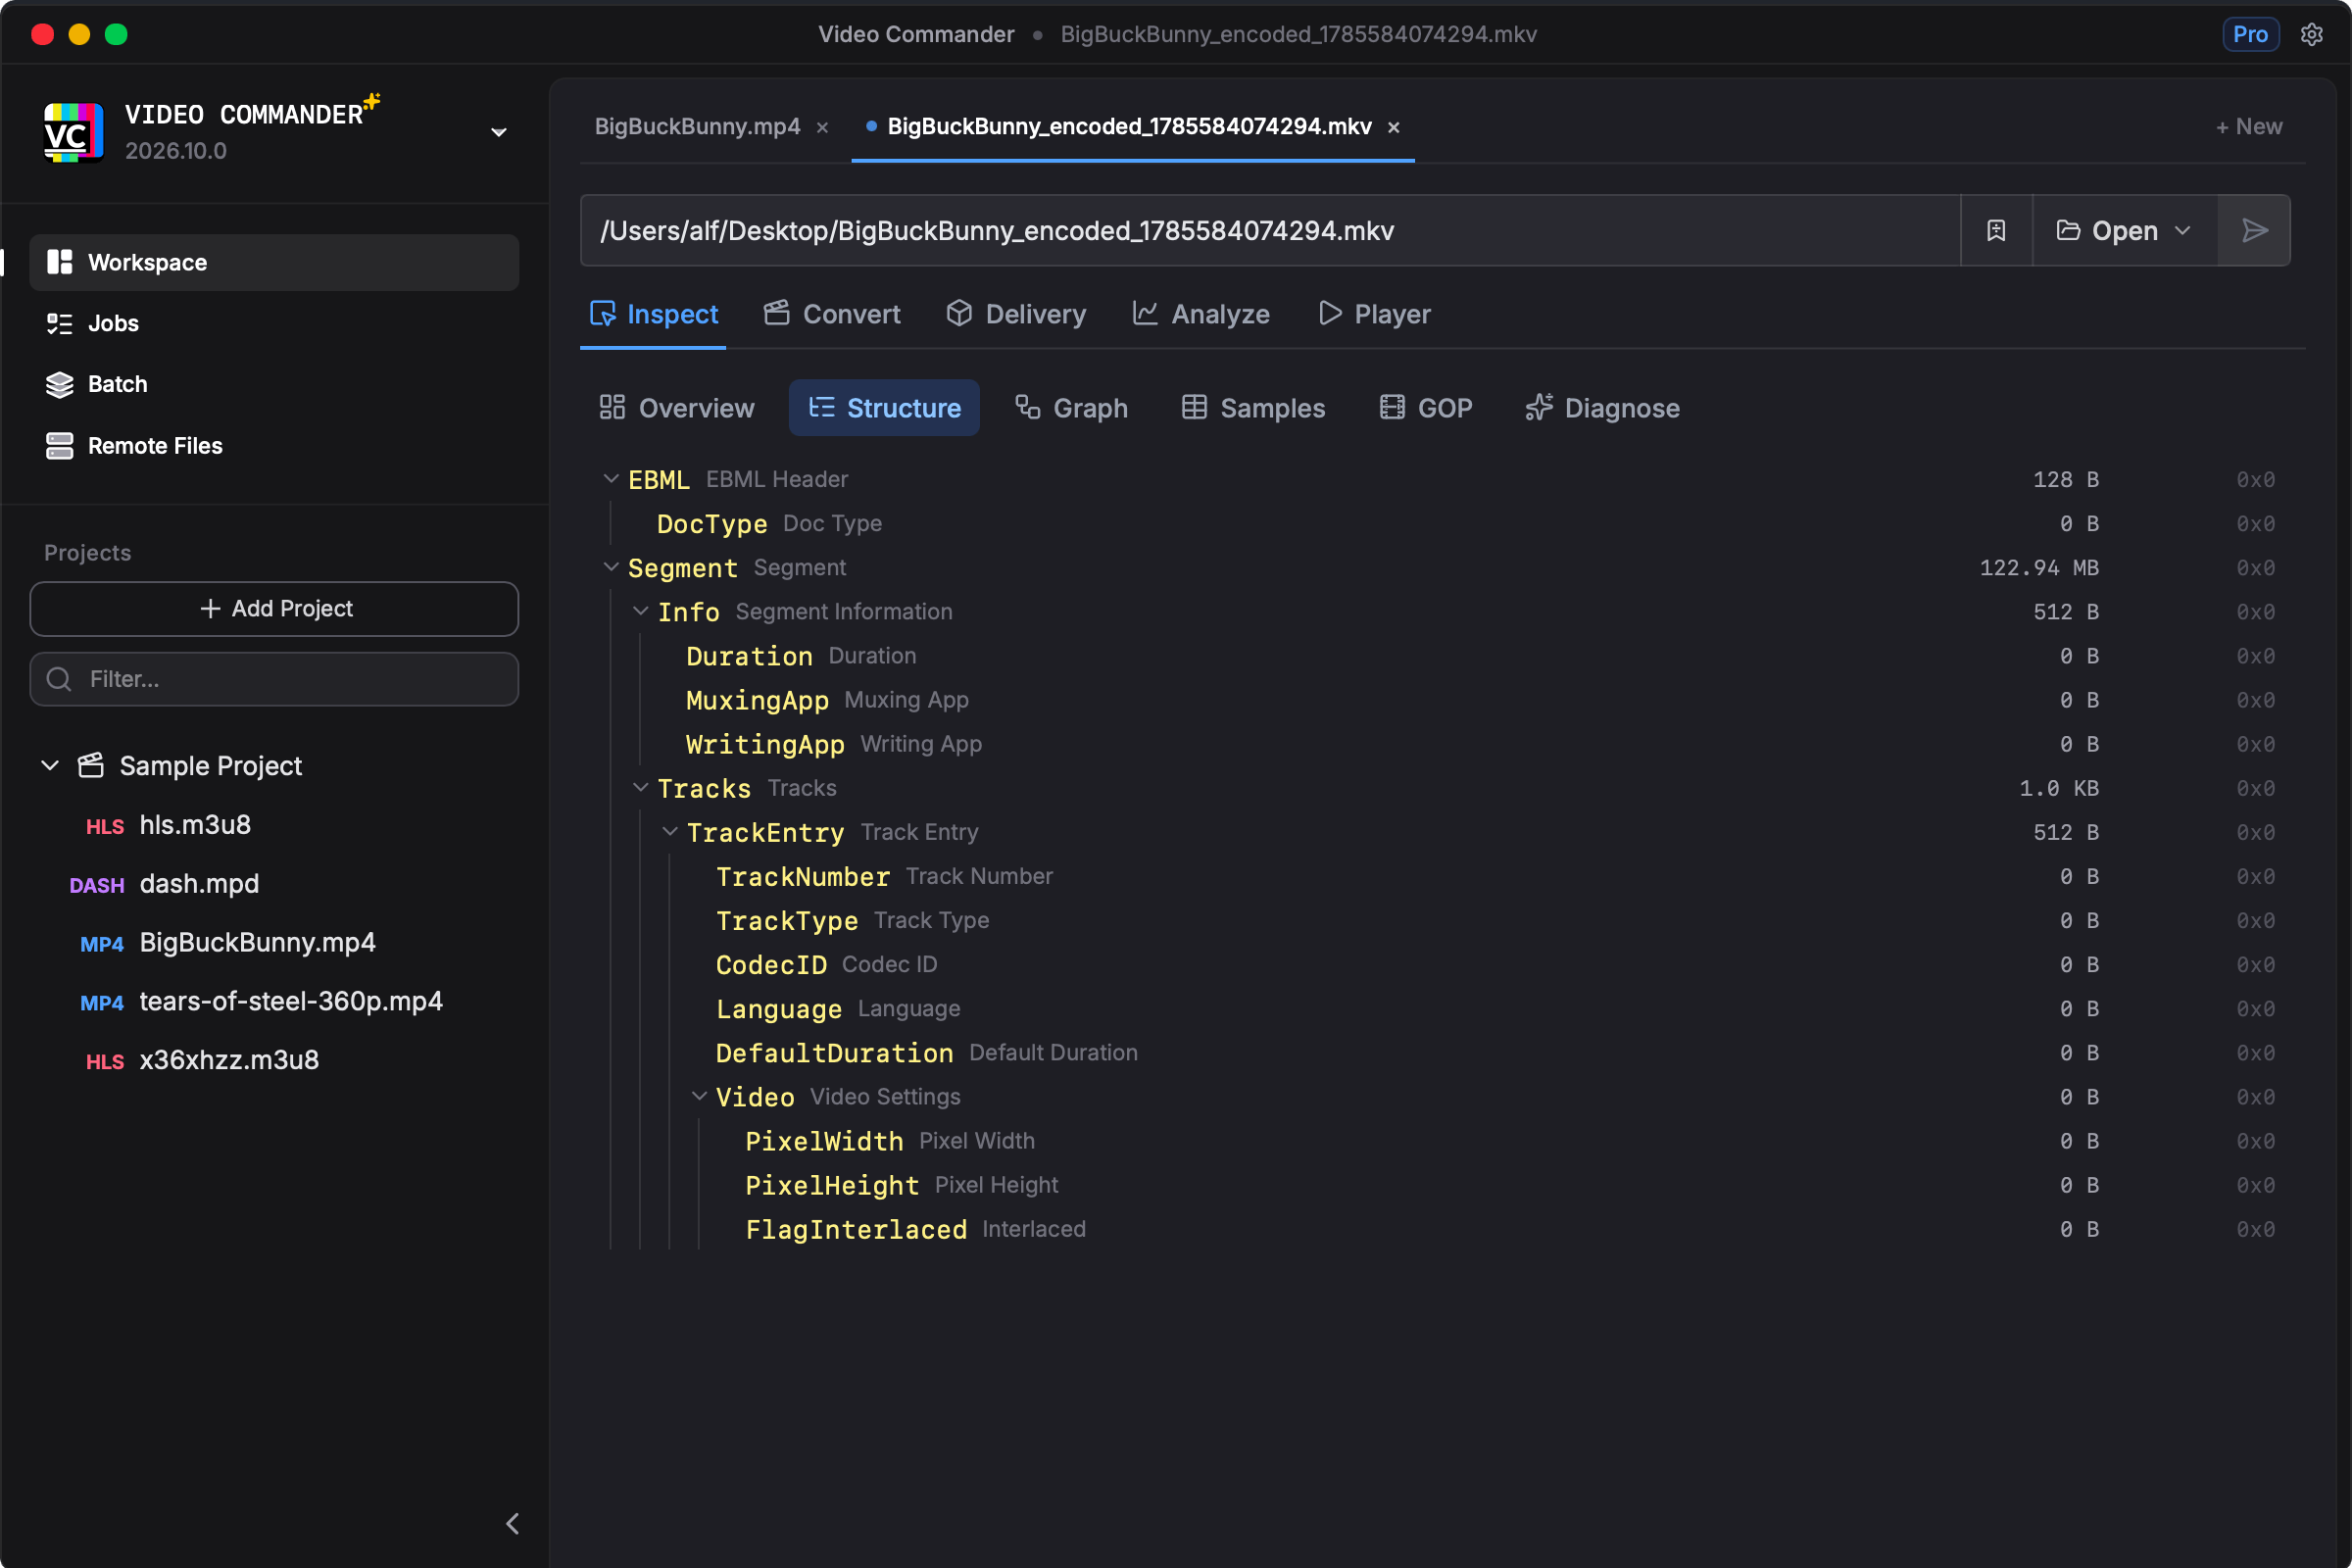This screenshot has width=2352, height=1568.
Task: Open settings gear icon in title bar
Action: click(2312, 34)
